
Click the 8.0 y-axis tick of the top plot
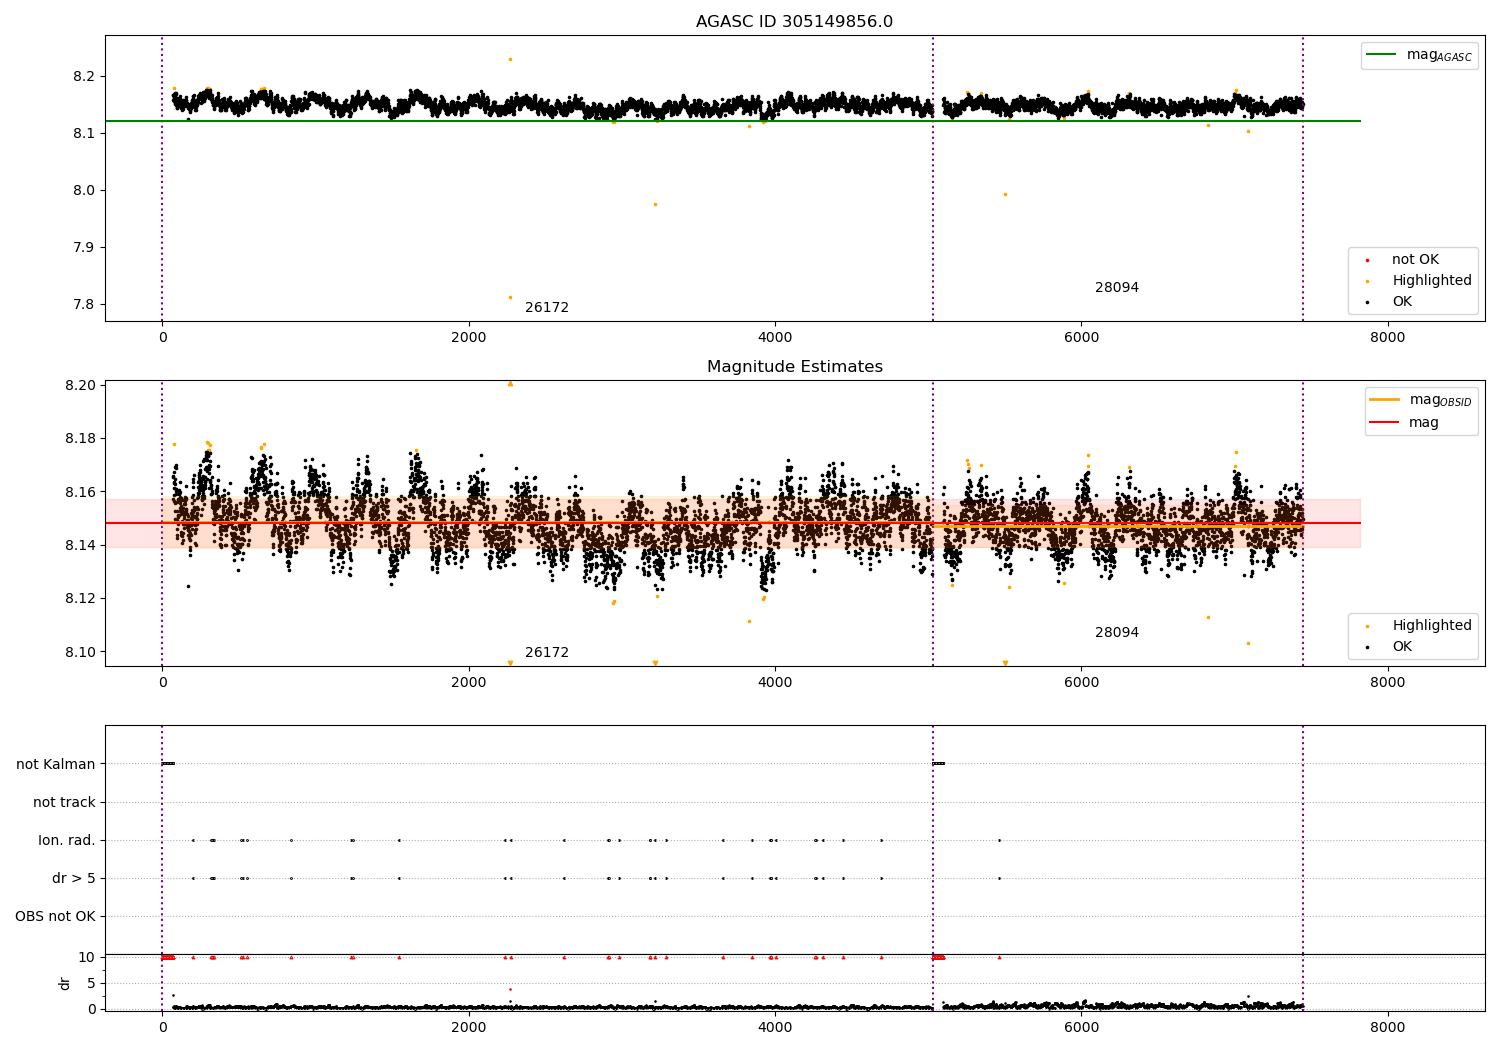click(x=84, y=191)
